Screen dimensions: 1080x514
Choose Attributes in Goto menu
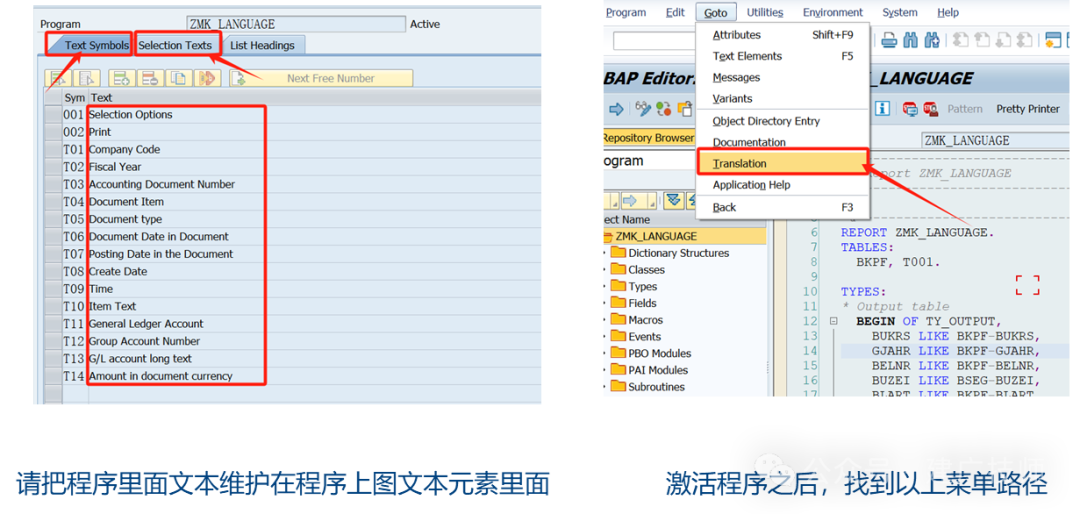click(782, 34)
